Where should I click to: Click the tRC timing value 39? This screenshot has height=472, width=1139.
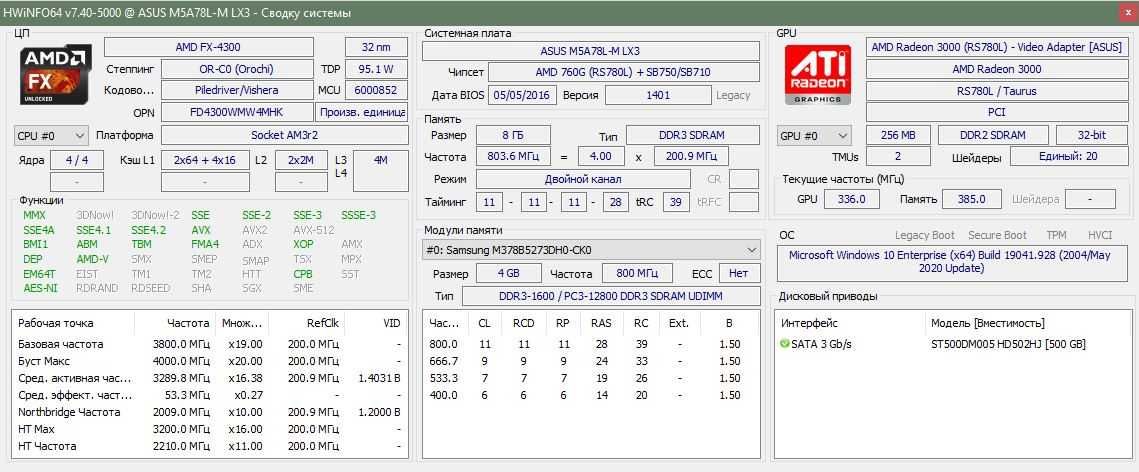click(x=676, y=202)
